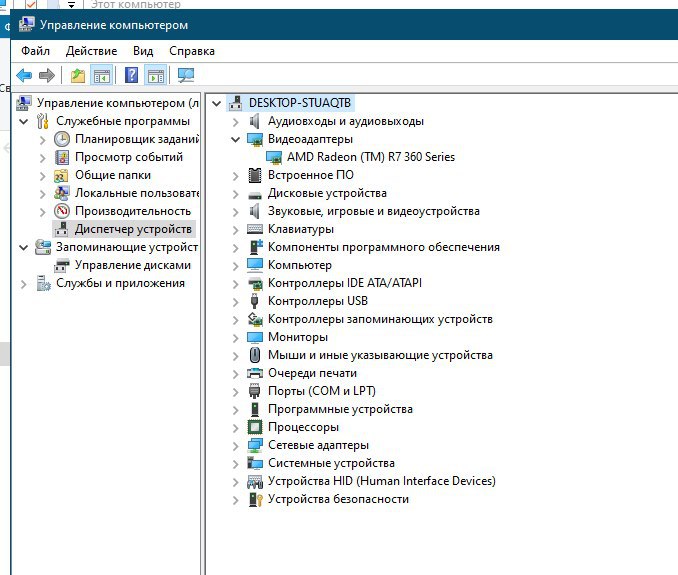Screen dimensions: 678x575
Task: Click the Видеоадаптеры category icon
Action: coord(255,139)
